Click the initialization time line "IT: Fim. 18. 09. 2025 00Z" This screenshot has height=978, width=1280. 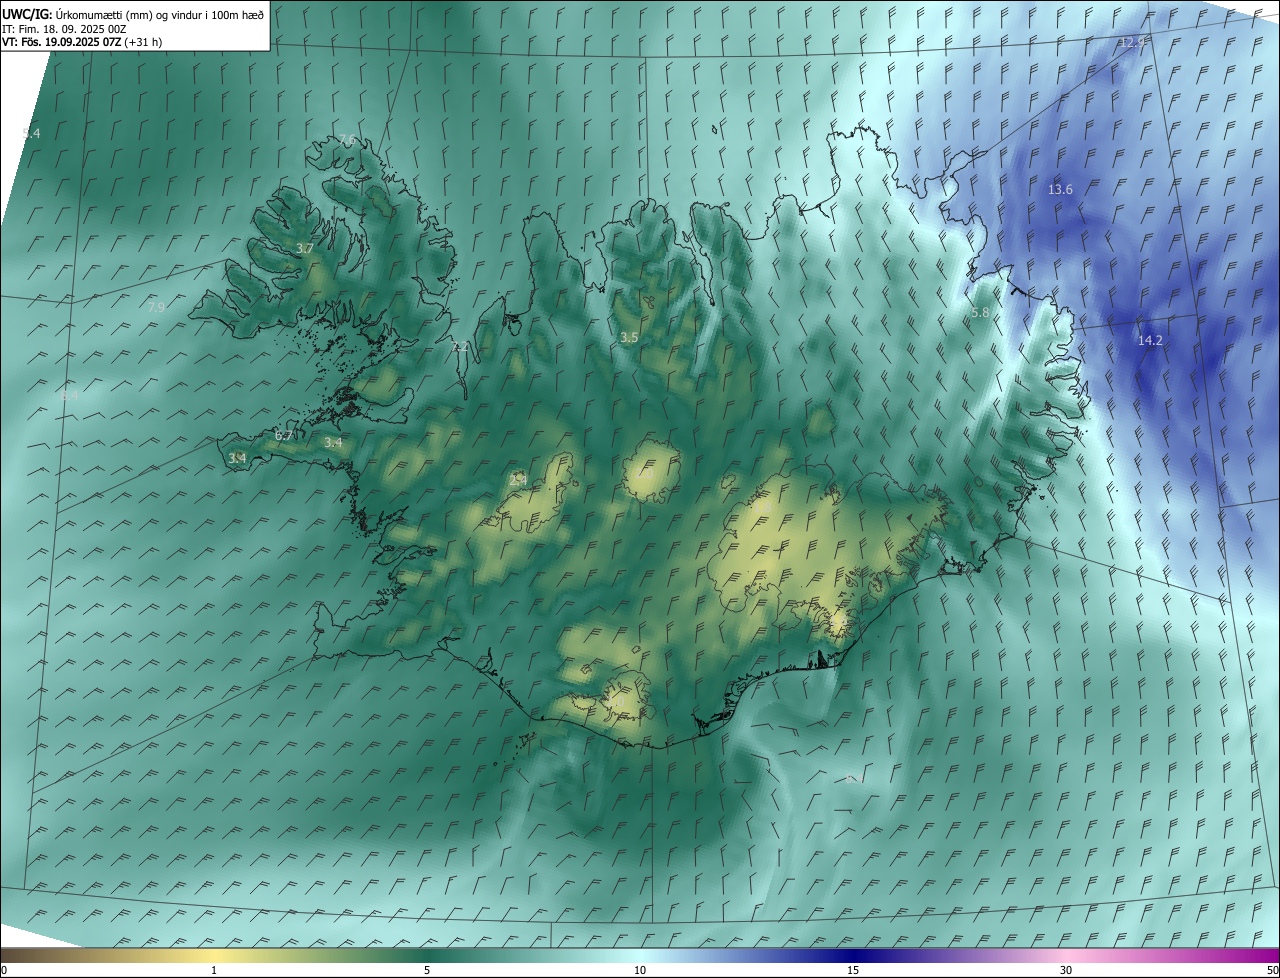pos(63,29)
